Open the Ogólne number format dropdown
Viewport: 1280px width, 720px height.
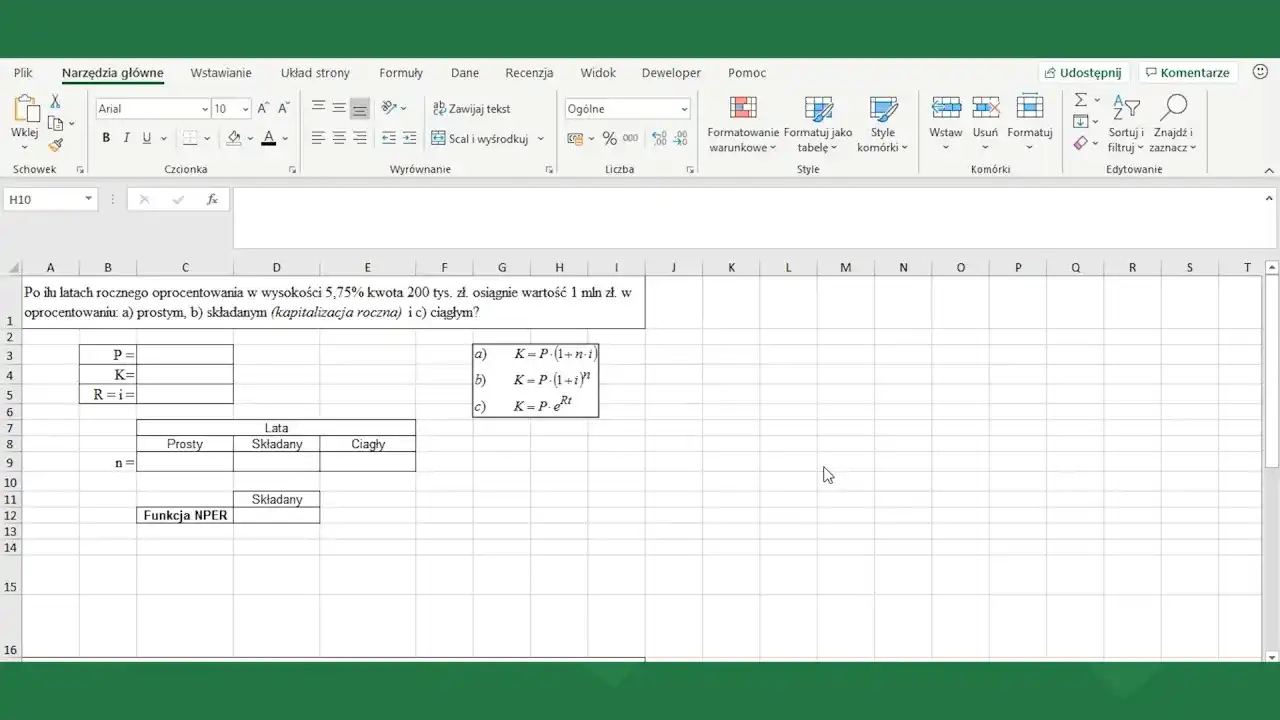(684, 109)
